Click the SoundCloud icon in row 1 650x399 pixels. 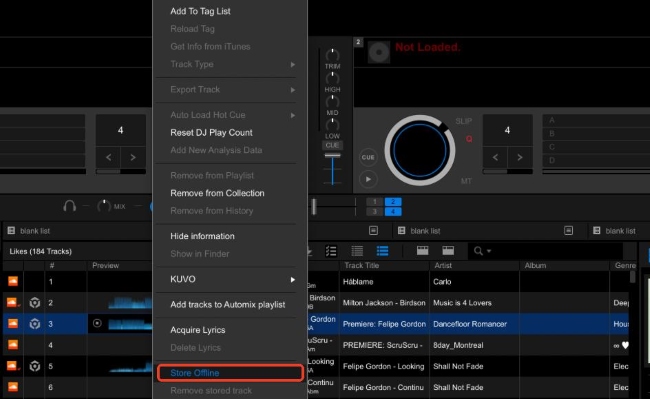(13, 282)
